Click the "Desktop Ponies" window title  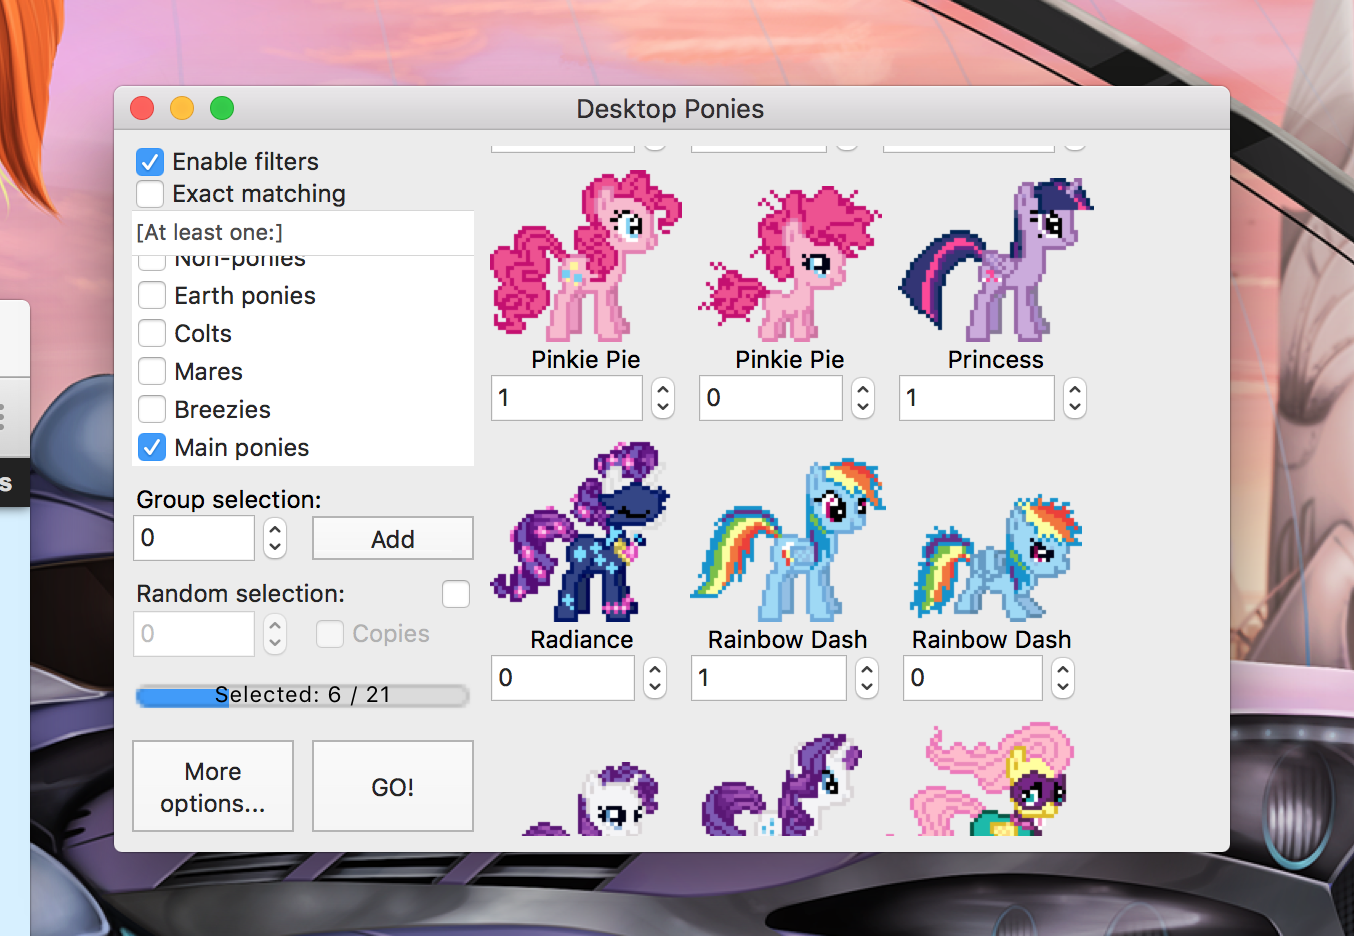coord(670,109)
